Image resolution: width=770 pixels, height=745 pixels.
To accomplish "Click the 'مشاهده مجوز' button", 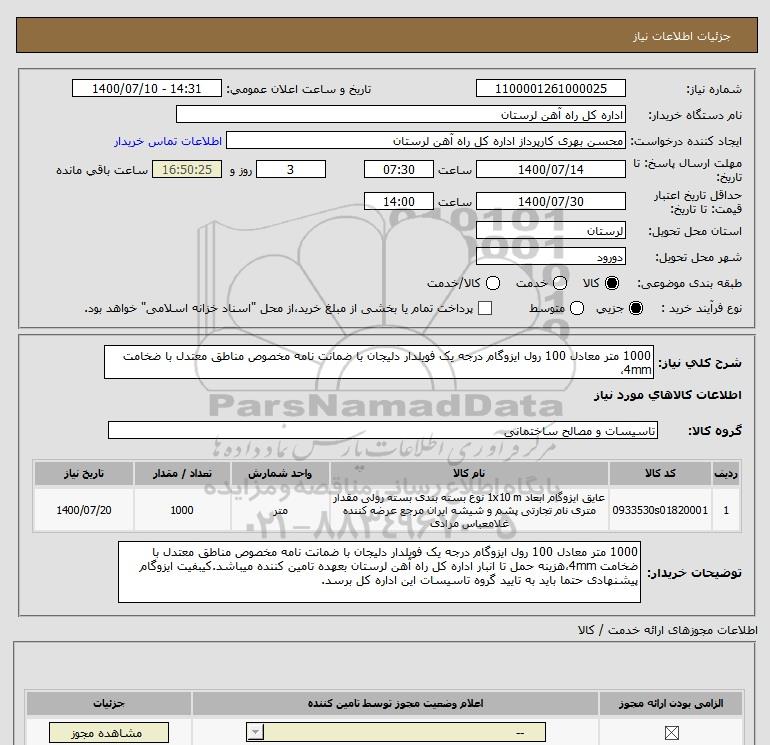I will 109,733.
